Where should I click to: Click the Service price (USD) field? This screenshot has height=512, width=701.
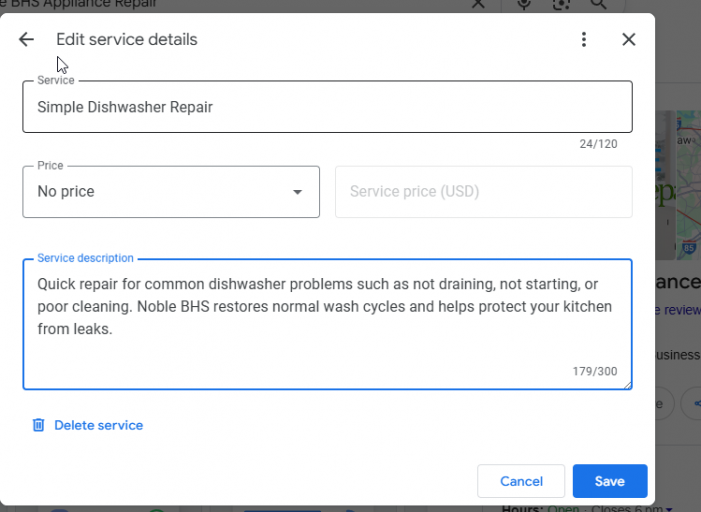tap(483, 192)
